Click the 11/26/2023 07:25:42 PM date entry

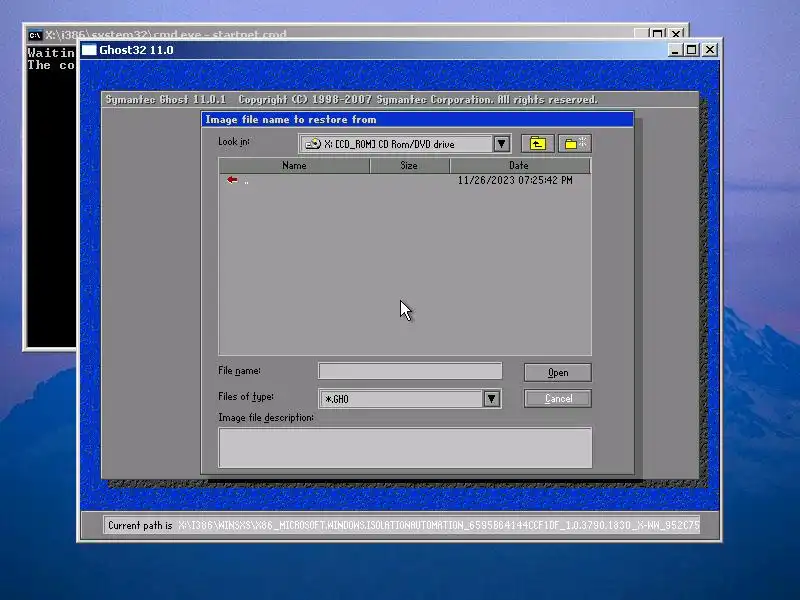pos(515,180)
